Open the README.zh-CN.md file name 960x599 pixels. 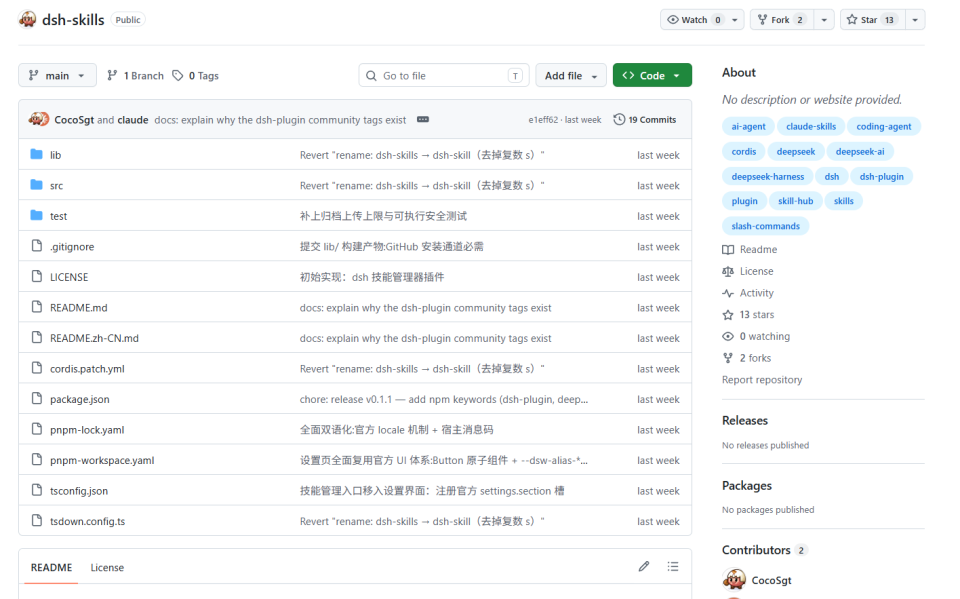pos(94,338)
